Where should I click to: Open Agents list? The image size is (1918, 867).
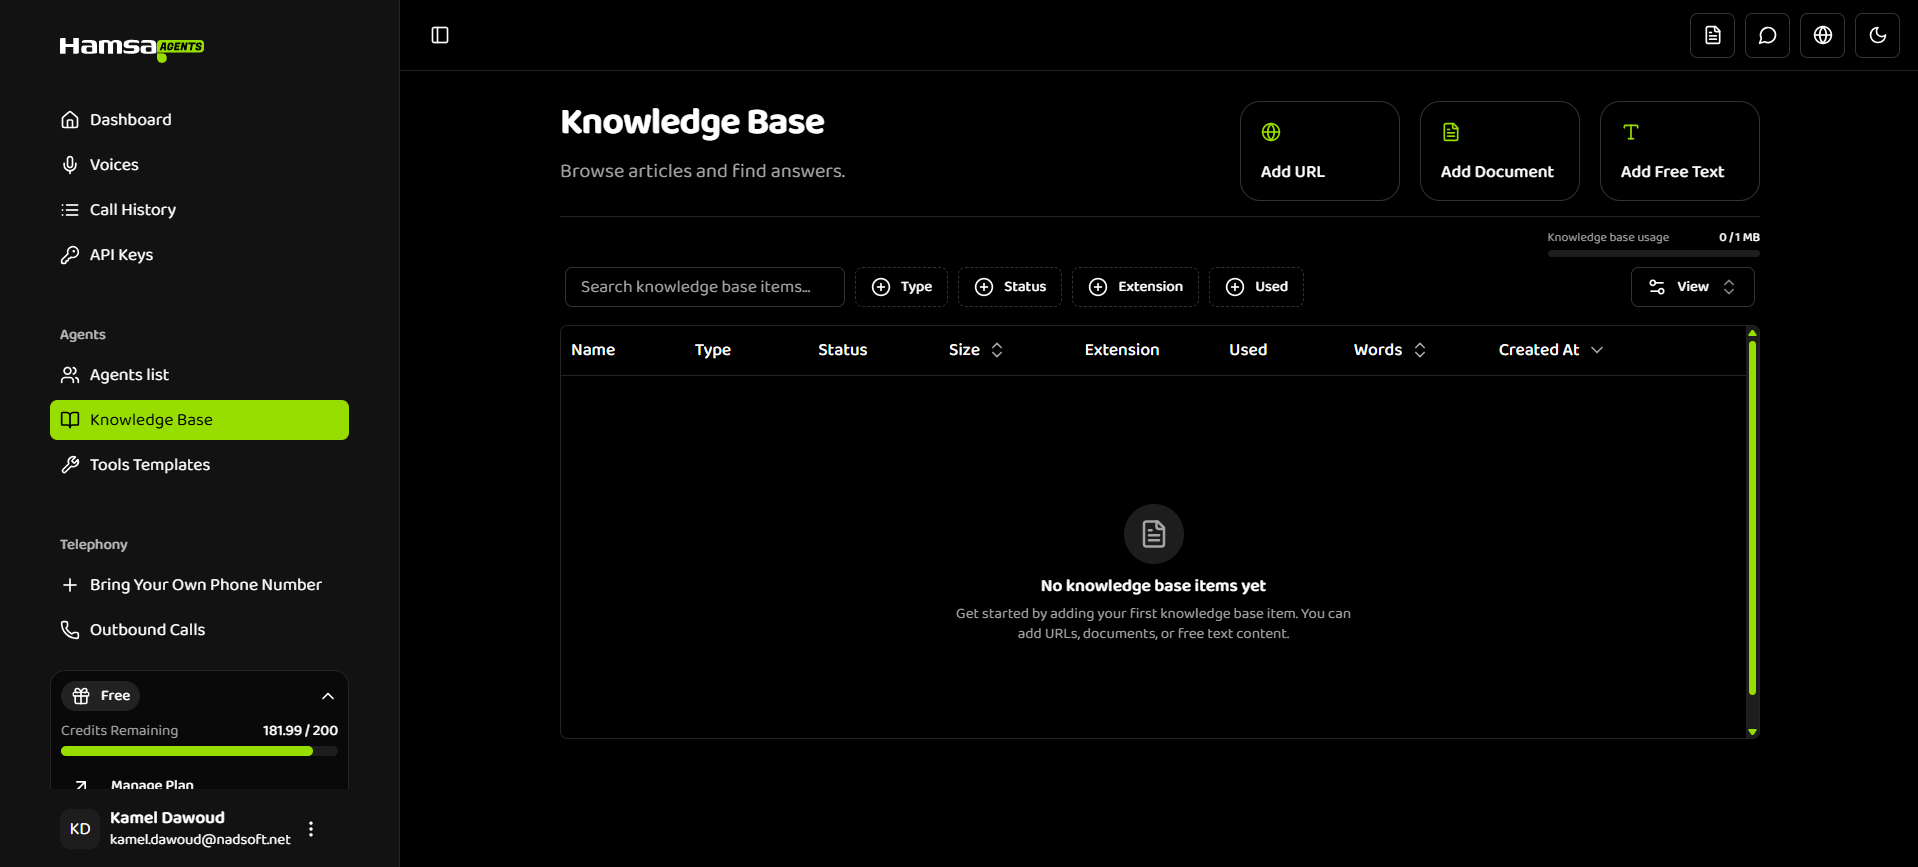pyautogui.click(x=199, y=375)
